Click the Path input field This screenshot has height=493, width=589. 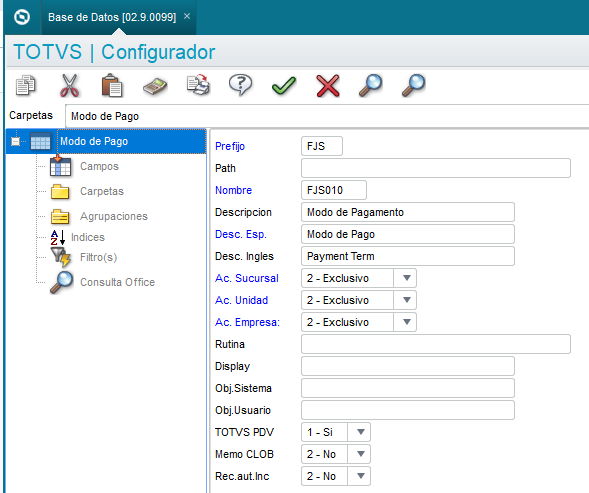pos(436,168)
